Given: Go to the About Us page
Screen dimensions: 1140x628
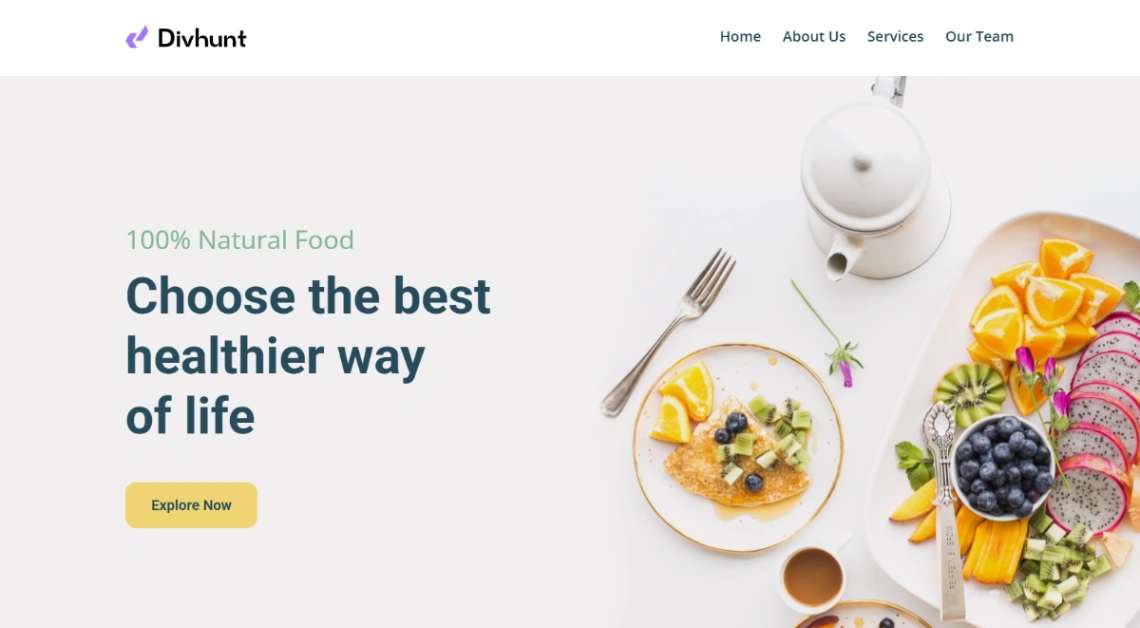Looking at the screenshot, I should coord(814,36).
